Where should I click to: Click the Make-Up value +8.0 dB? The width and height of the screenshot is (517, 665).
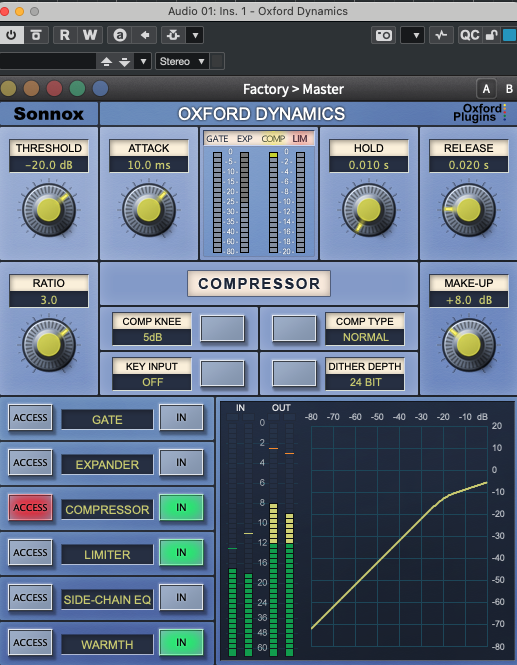coord(469,300)
